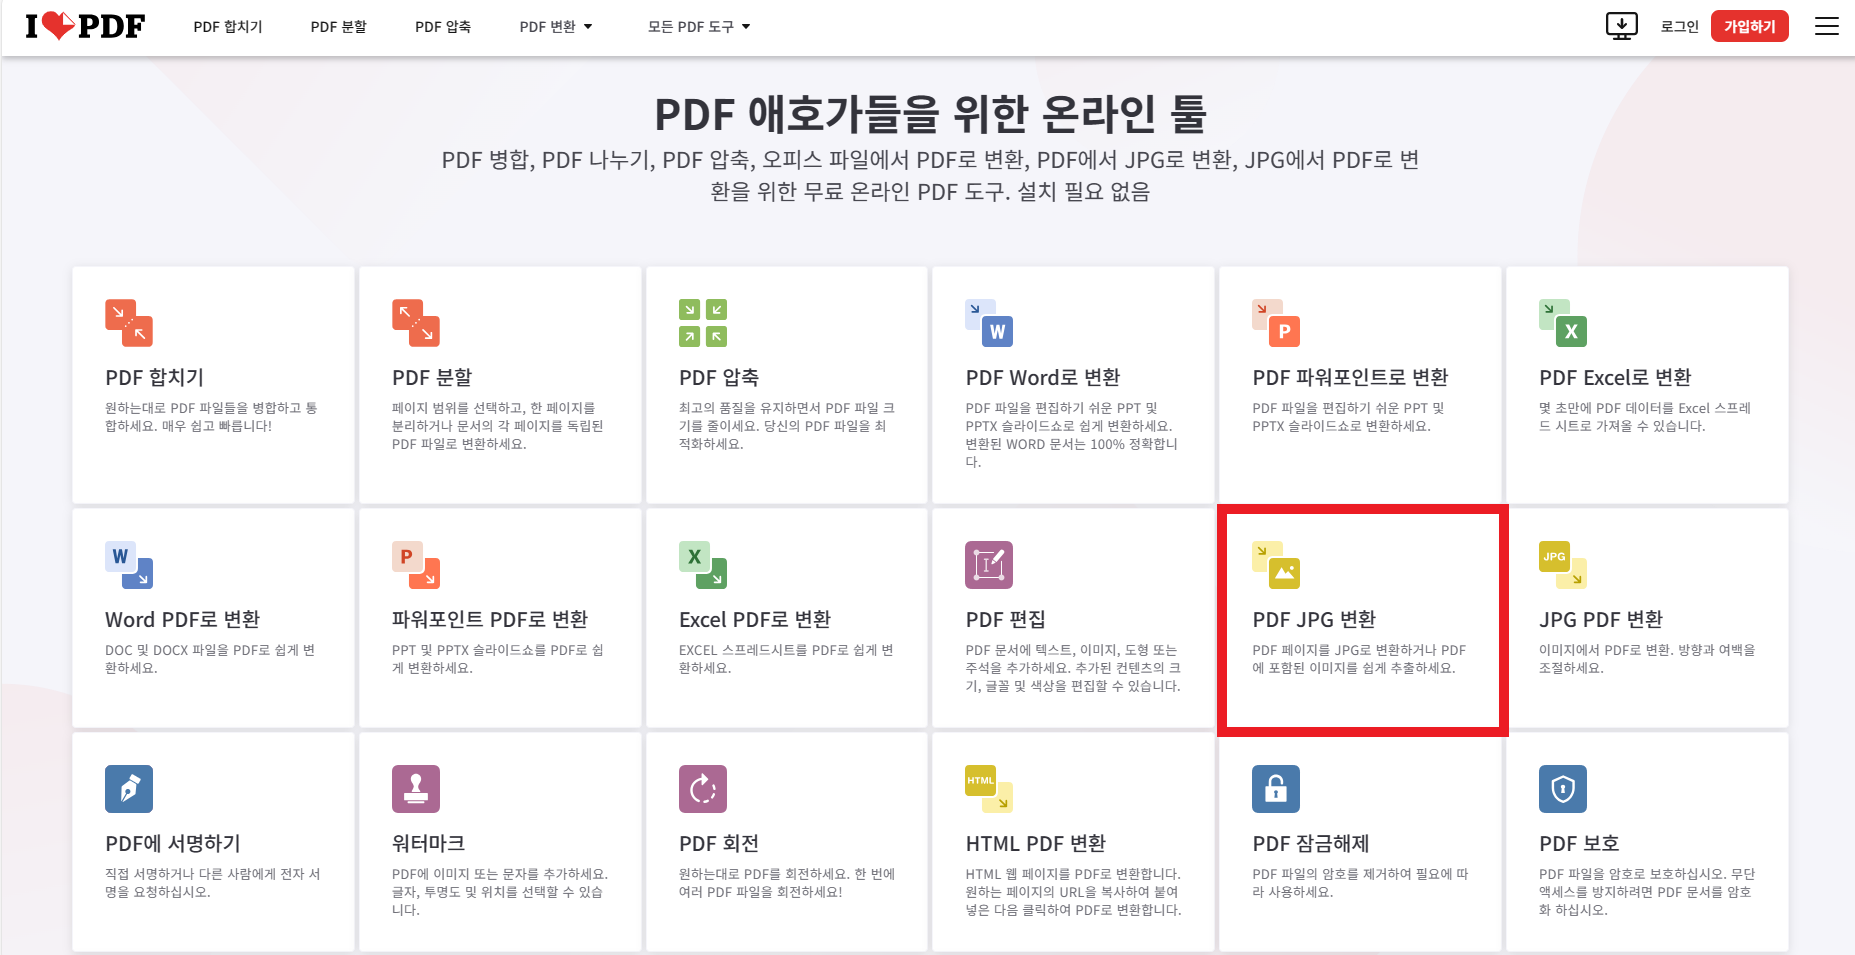Screen dimensions: 1855x955
Task: Click the Word PDF로 변환 icon
Action: 129,565
